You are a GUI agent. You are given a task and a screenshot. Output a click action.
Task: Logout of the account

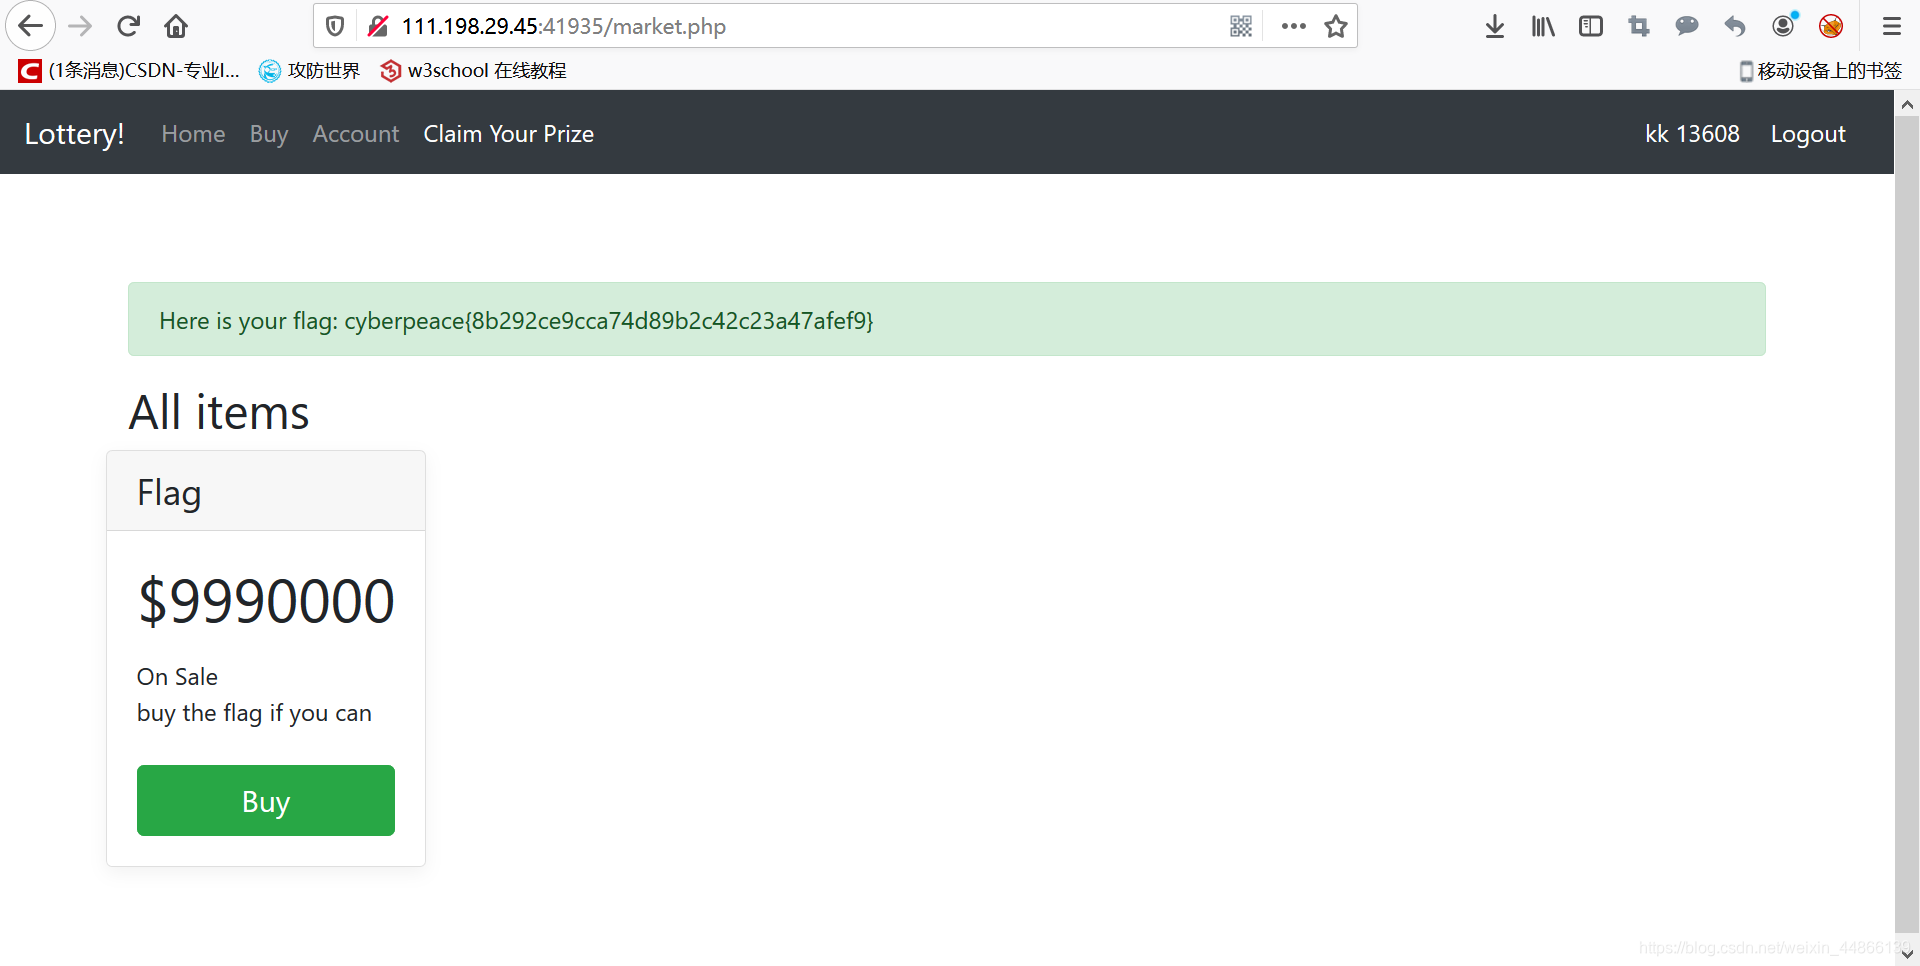[1808, 134]
